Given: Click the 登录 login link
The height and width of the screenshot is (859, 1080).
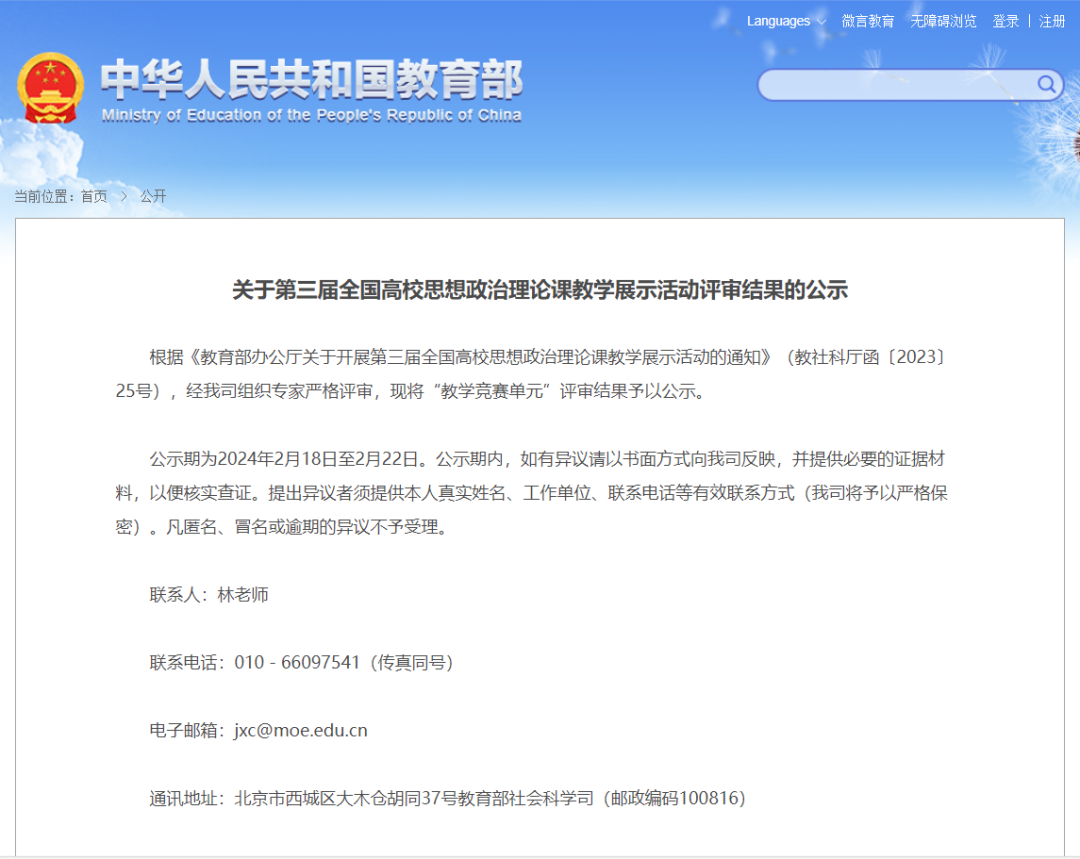Looking at the screenshot, I should [x=1005, y=21].
